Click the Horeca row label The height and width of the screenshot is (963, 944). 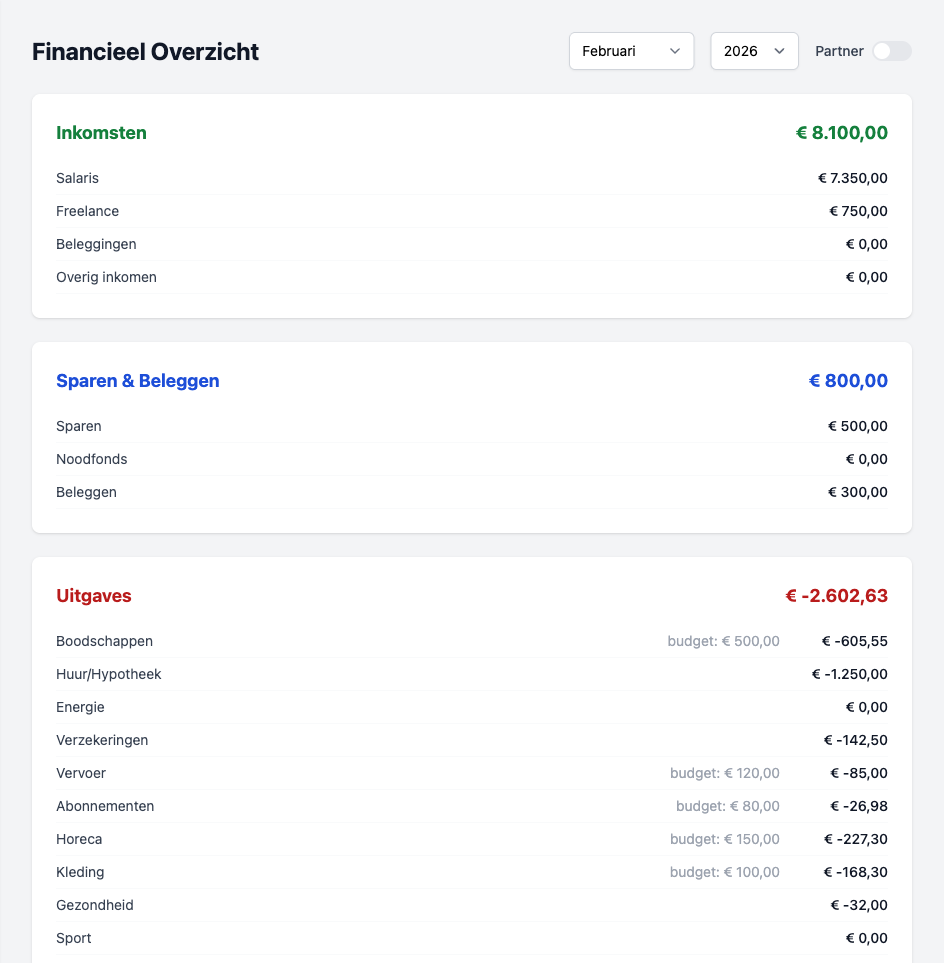click(79, 840)
